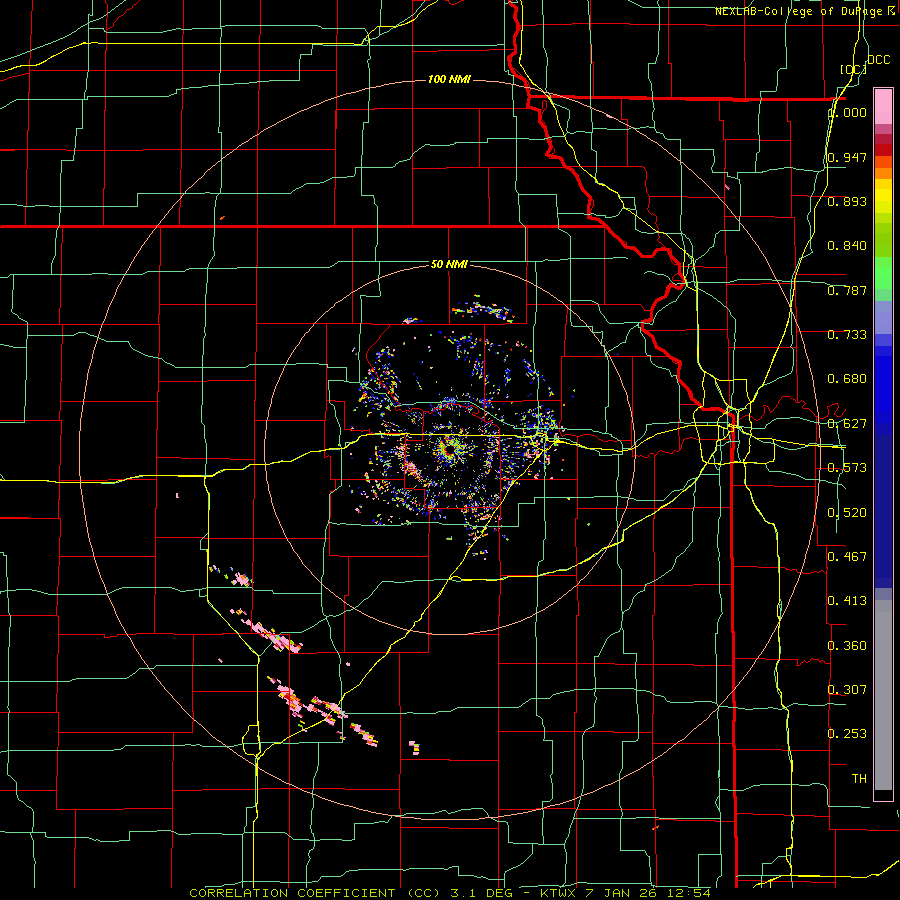Click the 0.413 legend value

[847, 601]
